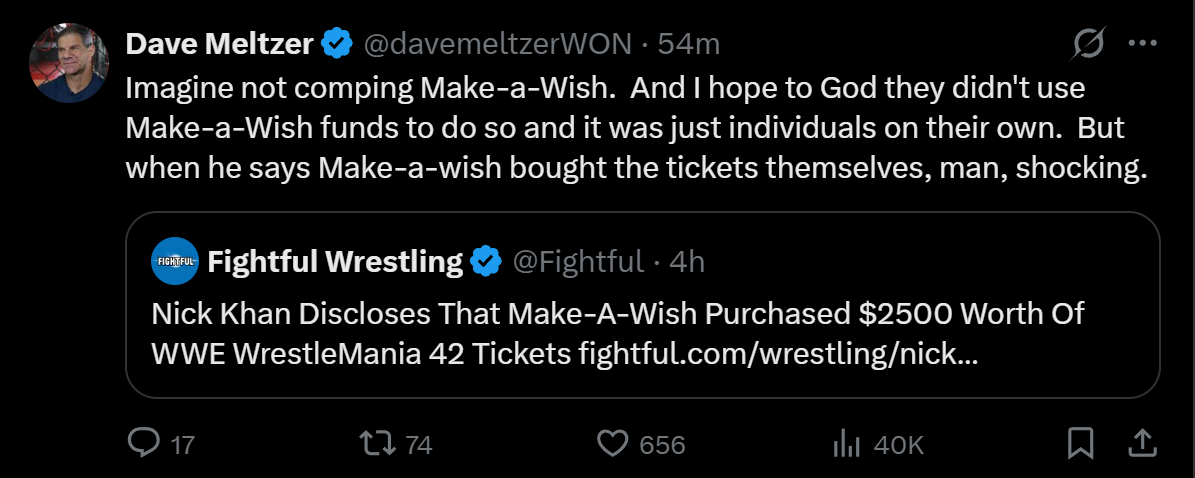Open the Dave Meltzer display name link
Viewport: 1195px width, 478px height.
coord(219,44)
